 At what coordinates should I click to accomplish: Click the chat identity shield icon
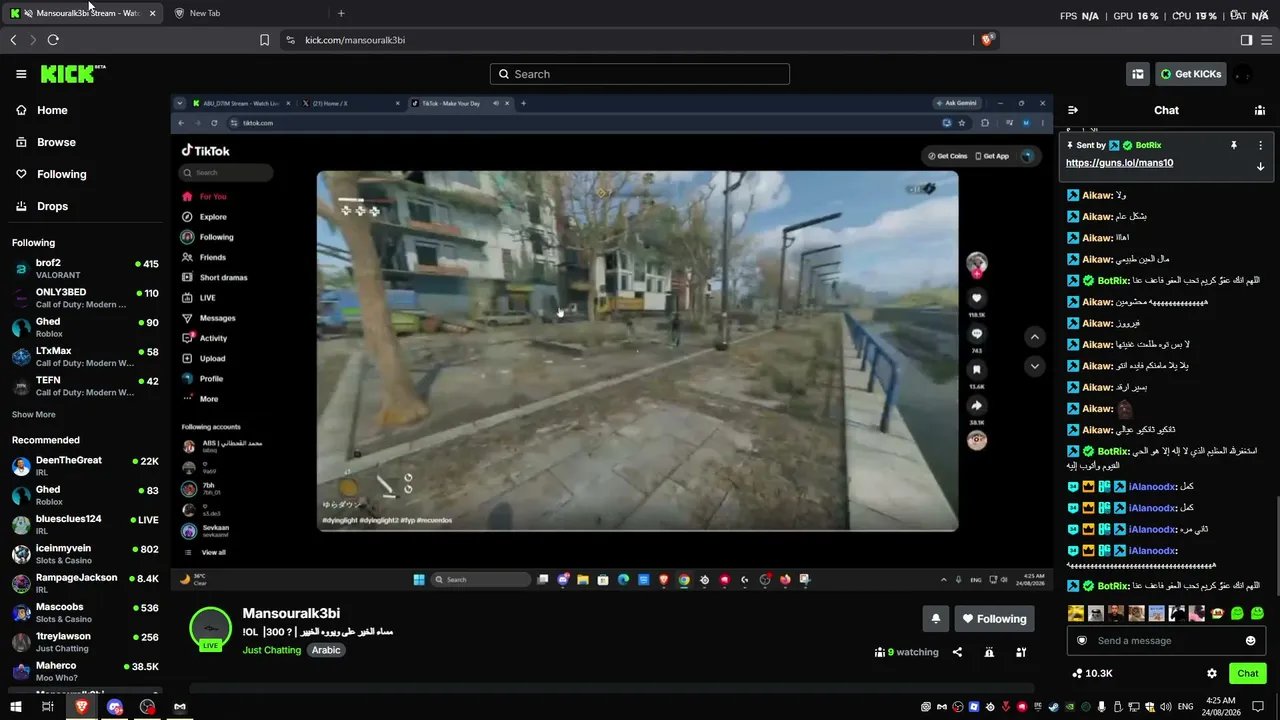click(x=1082, y=641)
